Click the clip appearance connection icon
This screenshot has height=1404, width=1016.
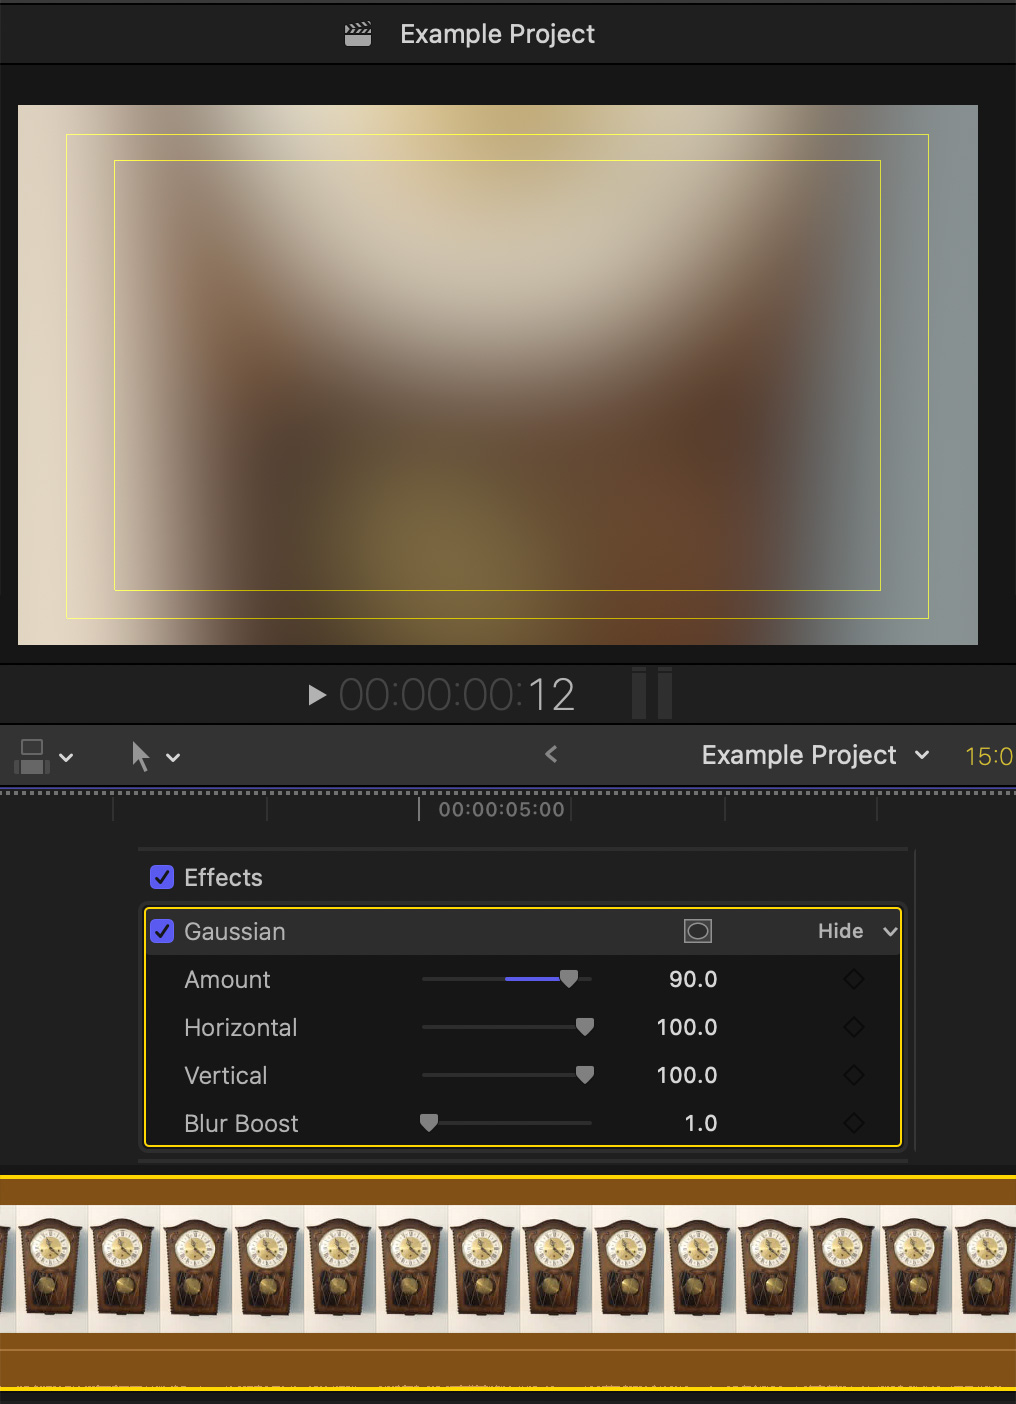[x=32, y=756]
